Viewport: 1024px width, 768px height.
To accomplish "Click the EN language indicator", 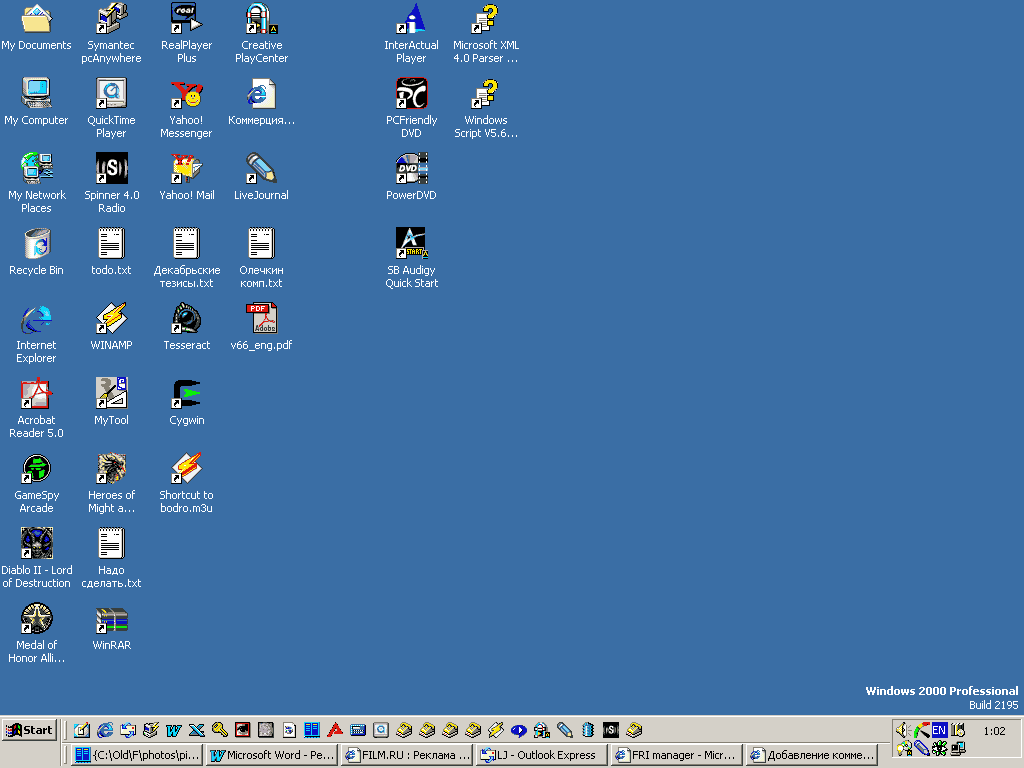I will (x=939, y=730).
